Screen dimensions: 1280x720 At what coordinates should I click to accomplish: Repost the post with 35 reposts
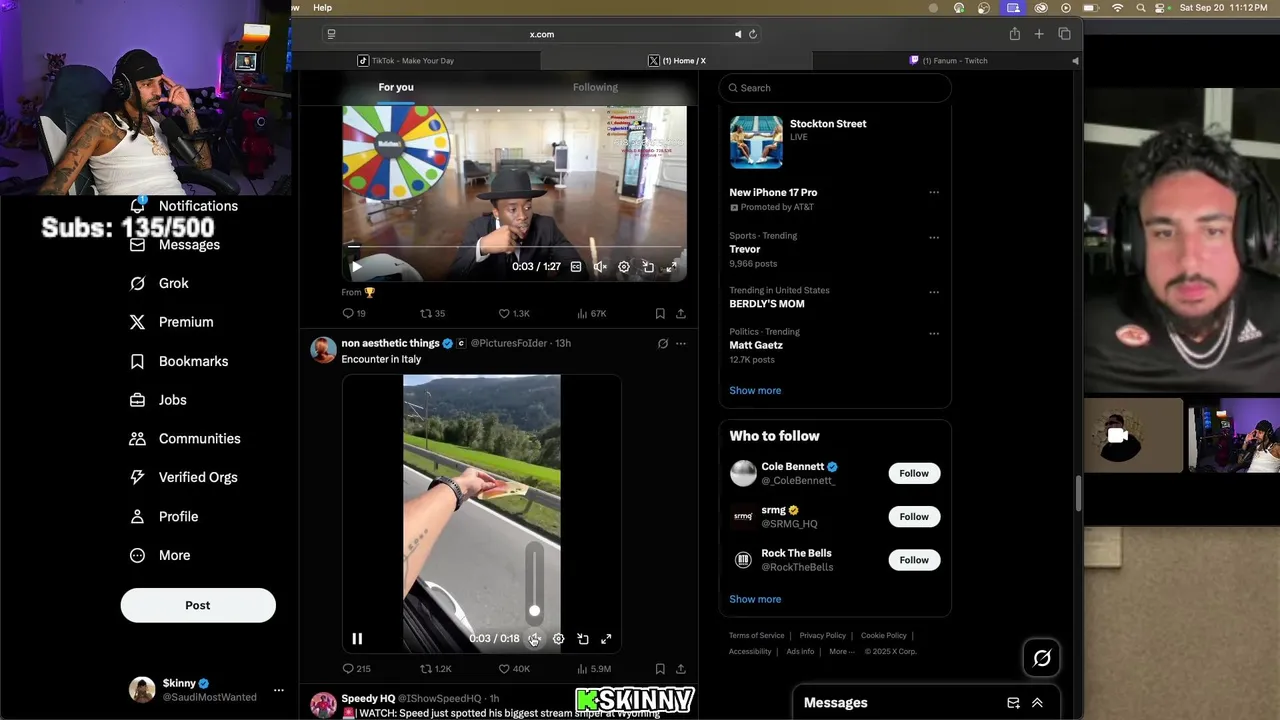tap(432, 313)
